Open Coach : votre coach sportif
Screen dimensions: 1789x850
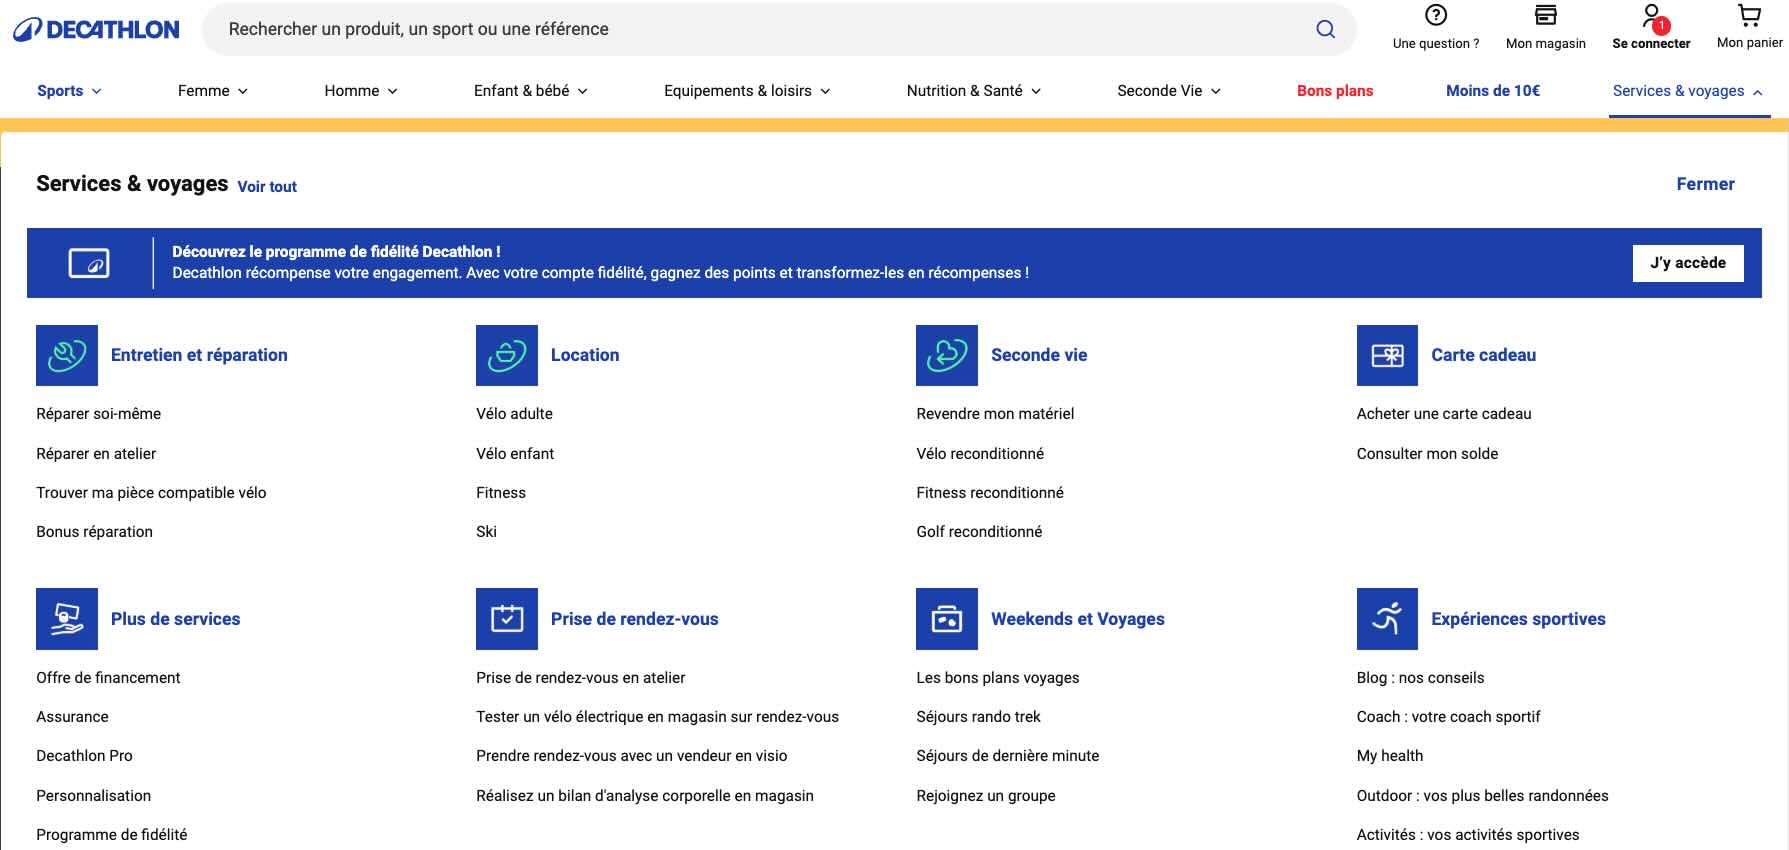point(1448,717)
